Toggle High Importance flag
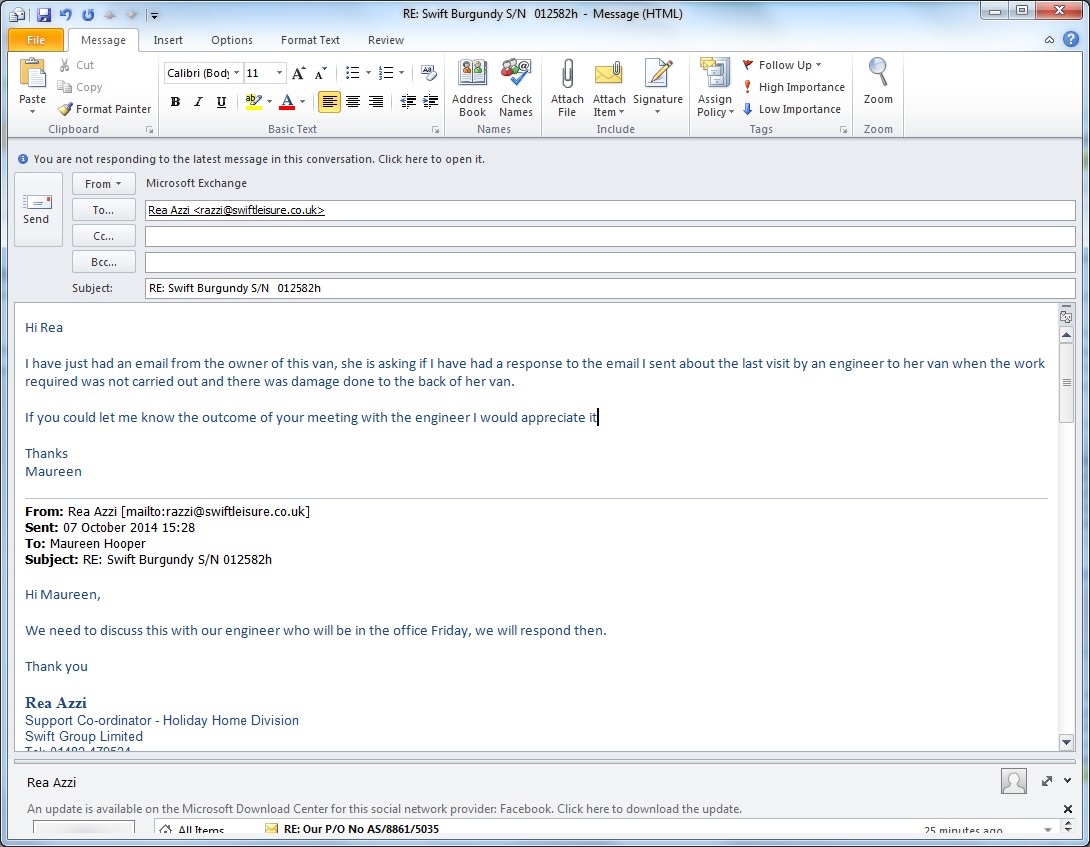The width and height of the screenshot is (1090, 847). (793, 87)
